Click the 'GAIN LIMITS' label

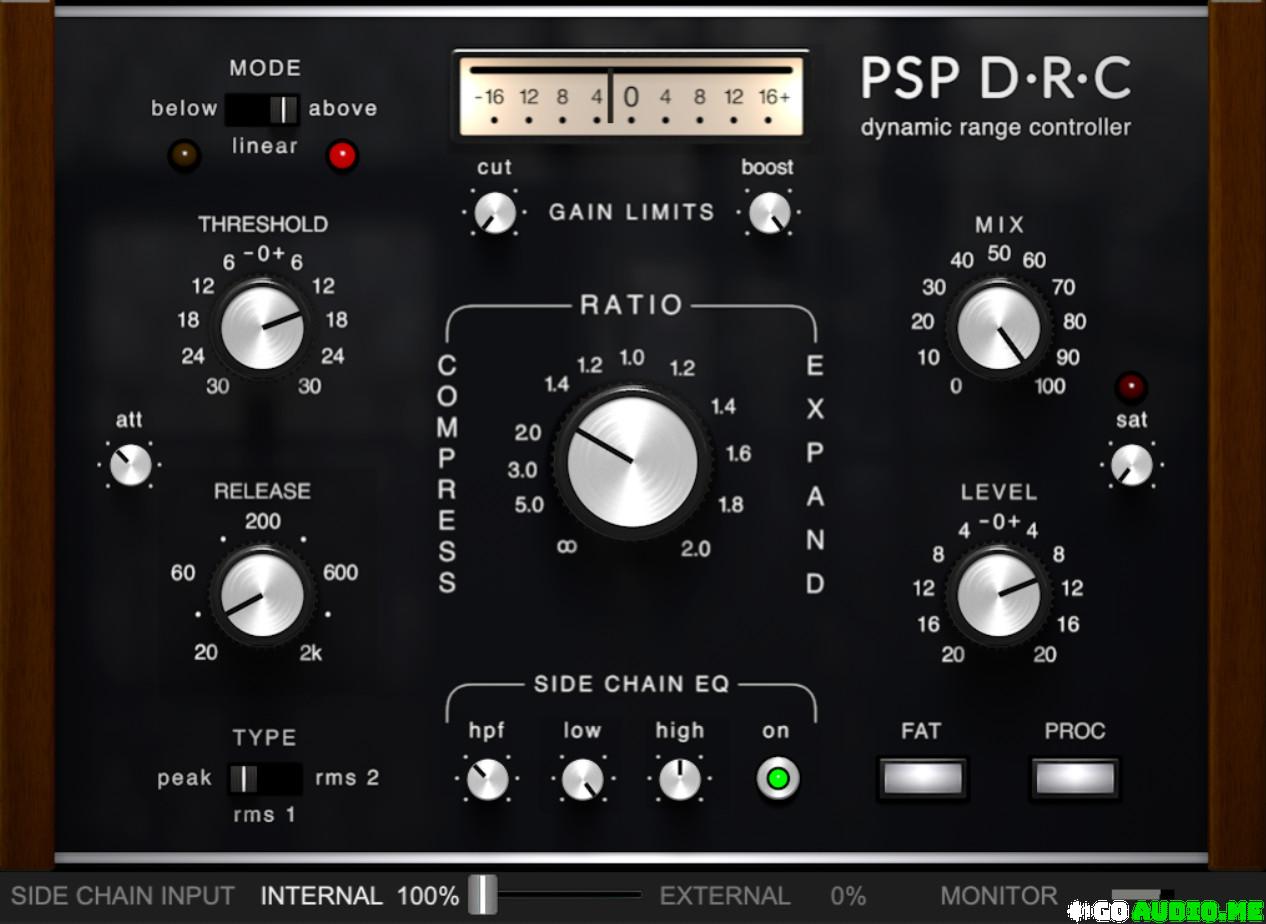632,212
